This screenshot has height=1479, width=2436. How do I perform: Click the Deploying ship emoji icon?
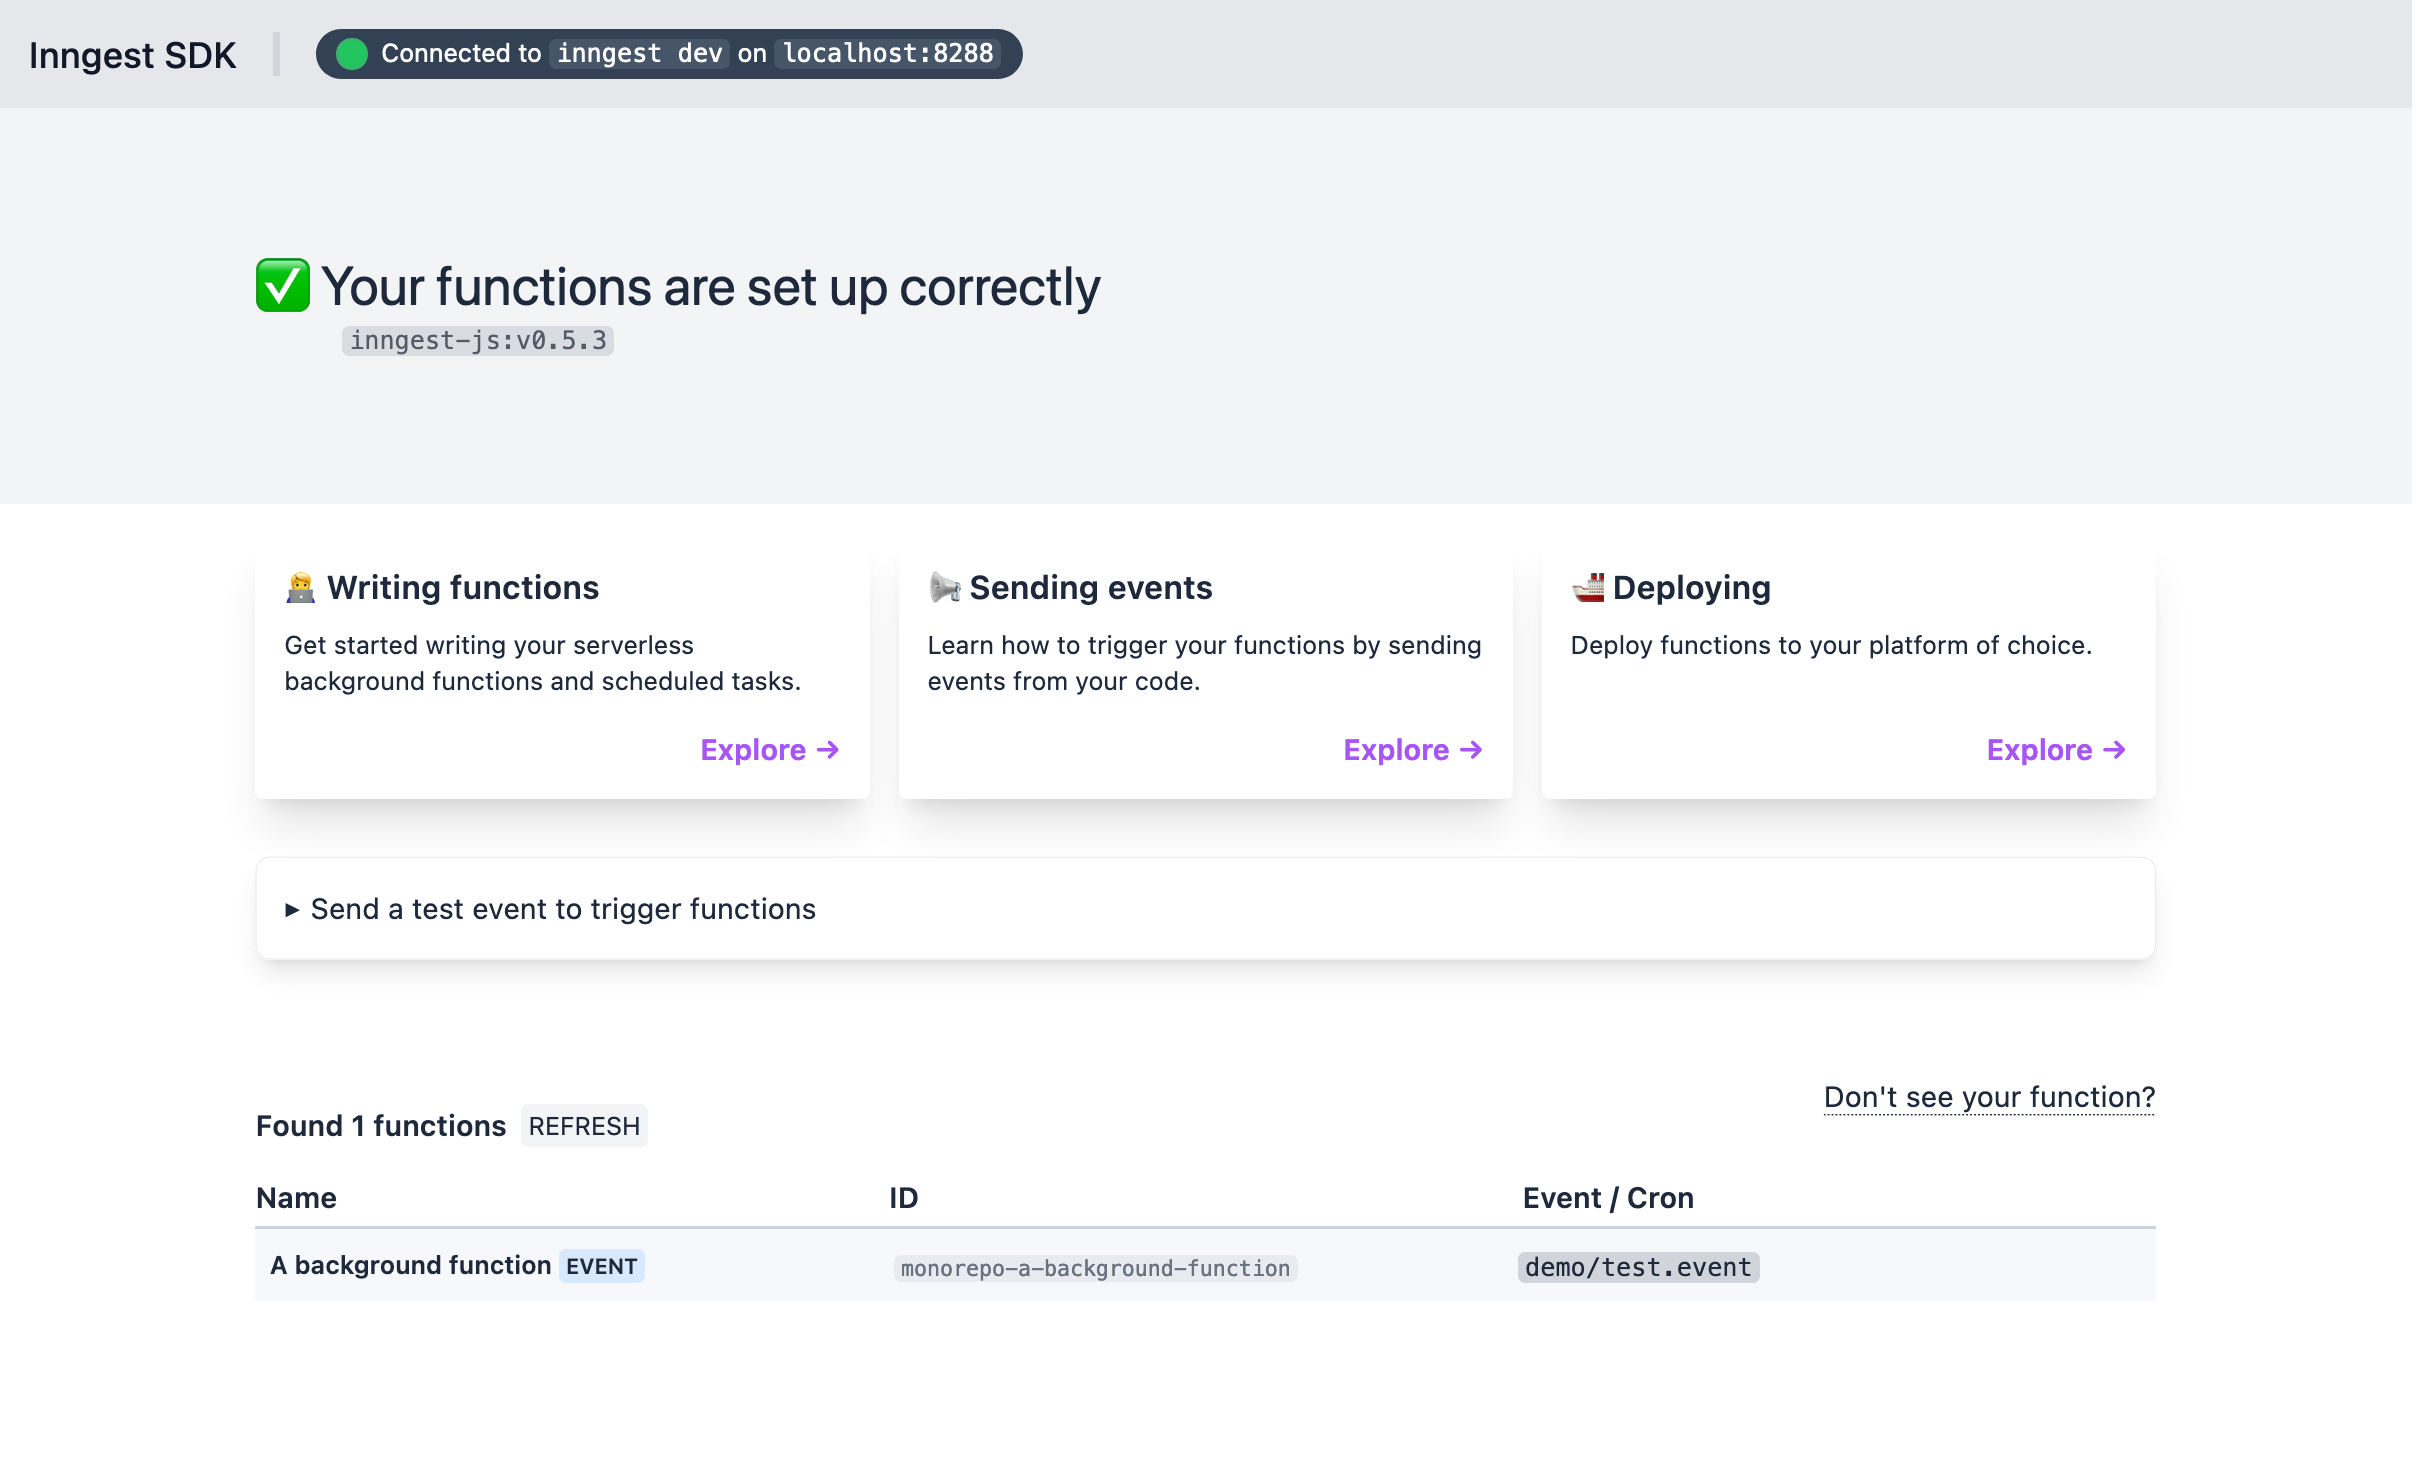pyautogui.click(x=1588, y=588)
